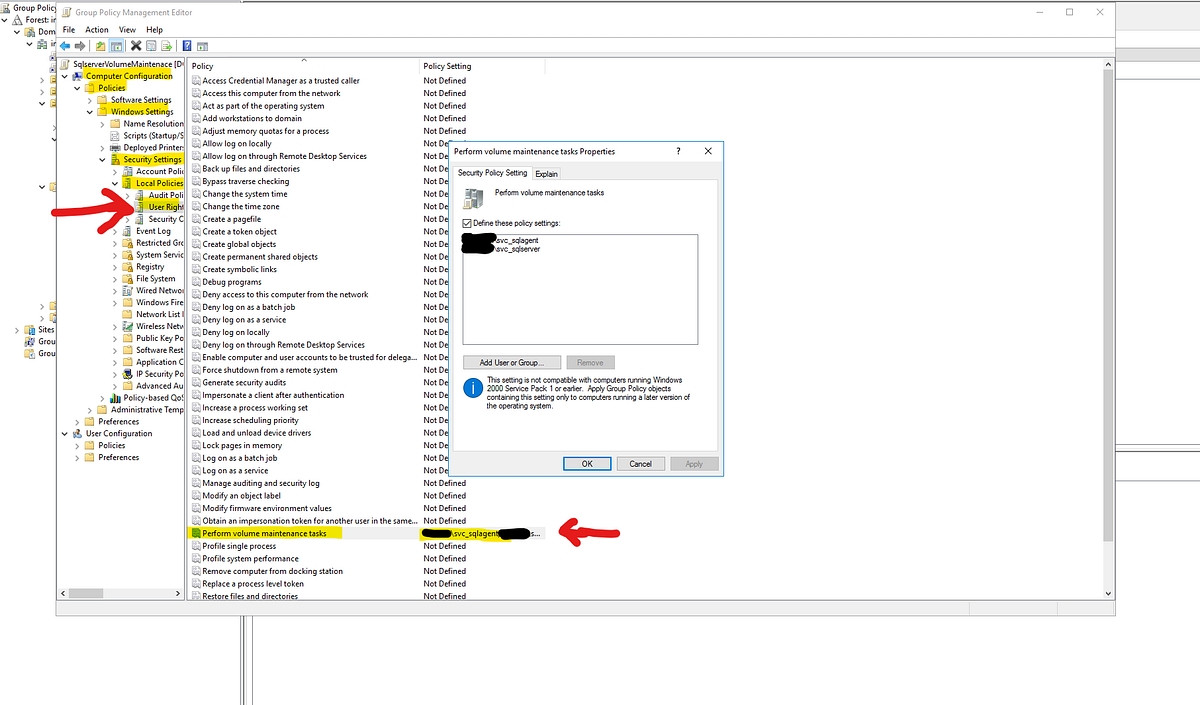Image resolution: width=1200 pixels, height=705 pixels.
Task: Select the highlighted Perform volume maintenance tasks policy
Action: [x=267, y=533]
